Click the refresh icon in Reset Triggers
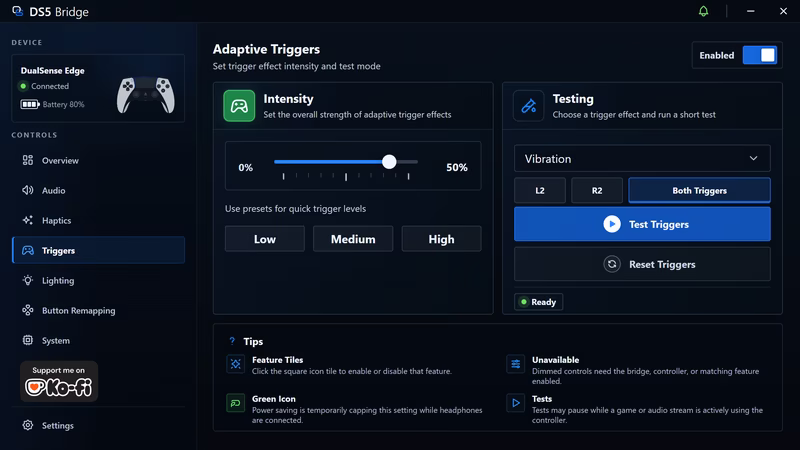Viewport: 800px width, 450px height. point(612,264)
